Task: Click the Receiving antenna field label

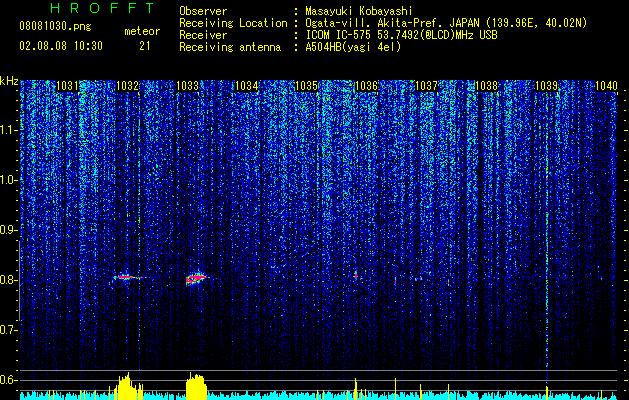Action: pyautogui.click(x=230, y=47)
